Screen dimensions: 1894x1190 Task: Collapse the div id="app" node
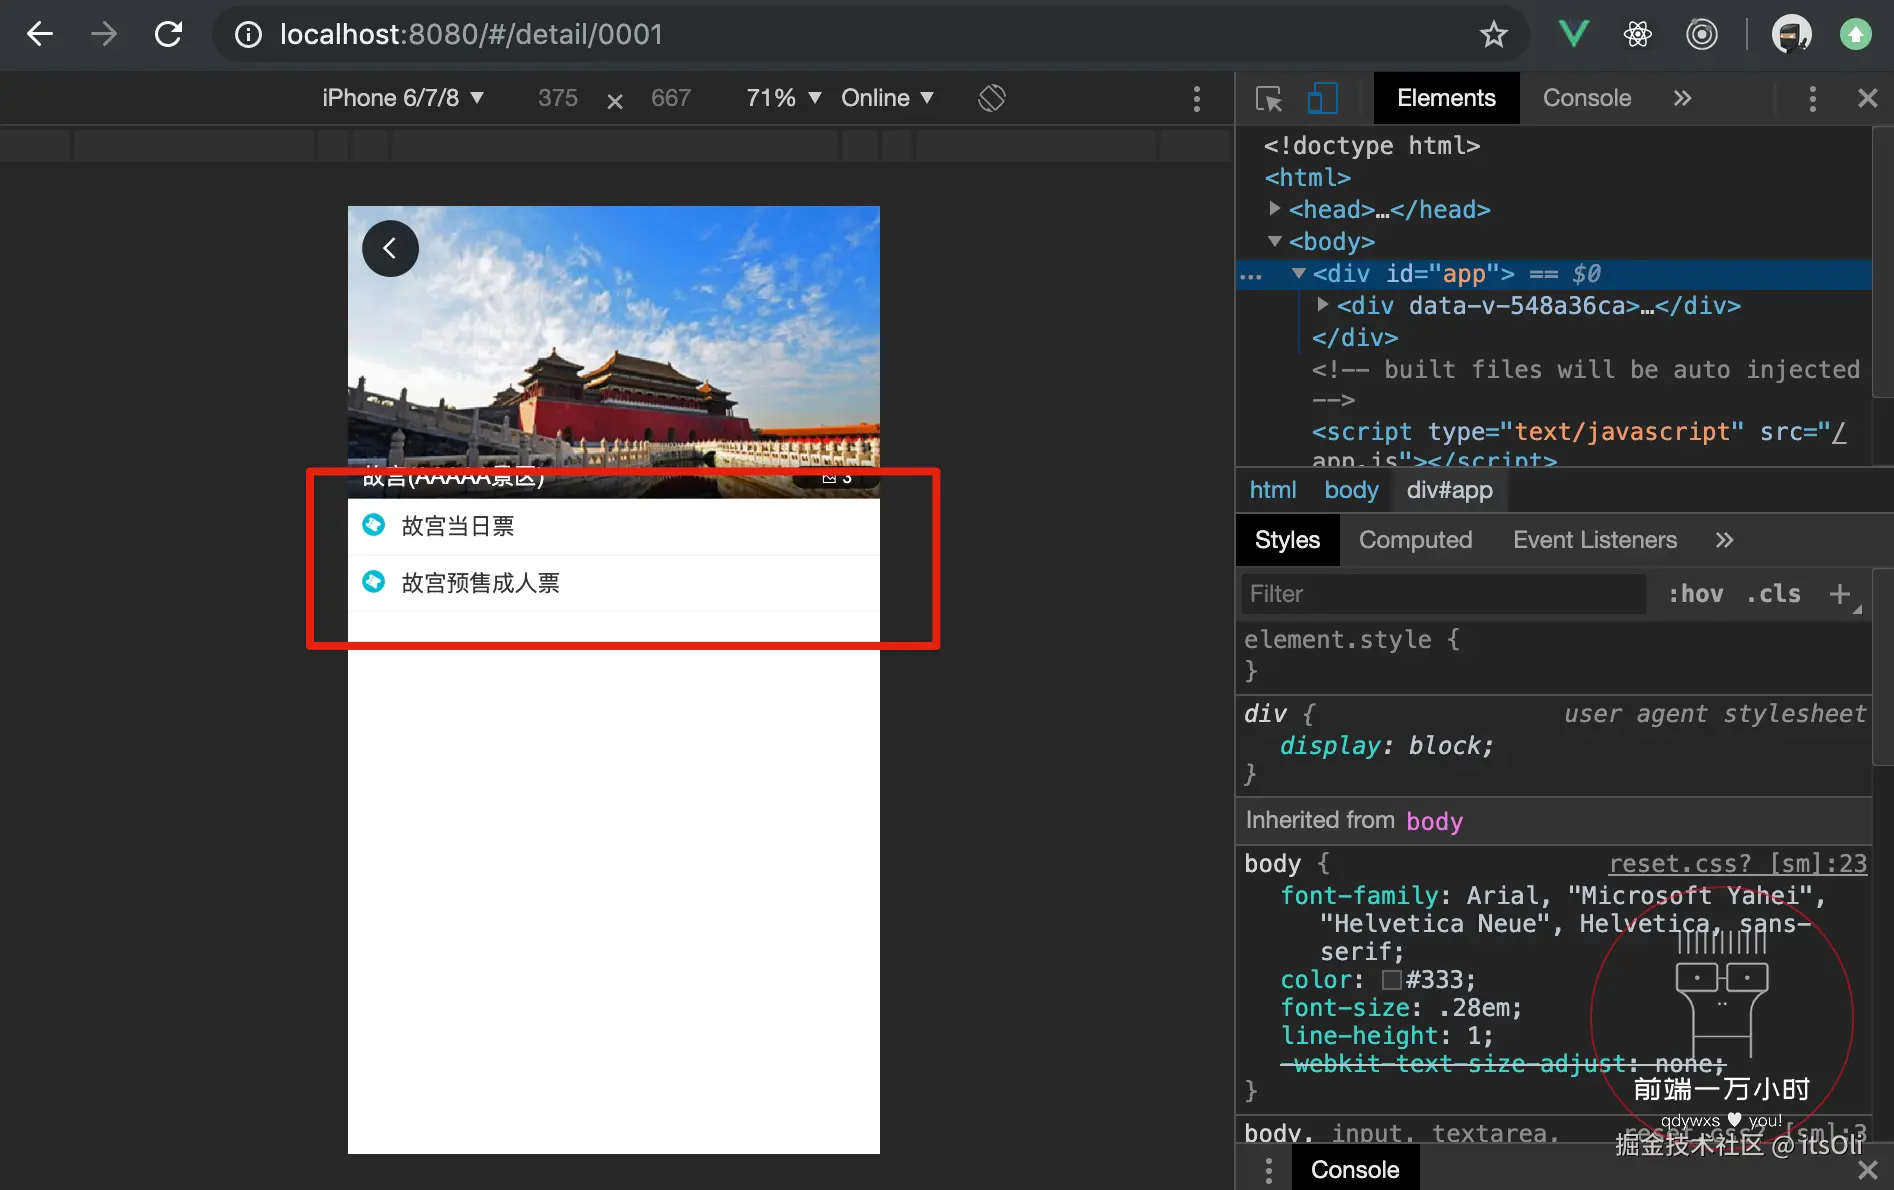coord(1298,273)
